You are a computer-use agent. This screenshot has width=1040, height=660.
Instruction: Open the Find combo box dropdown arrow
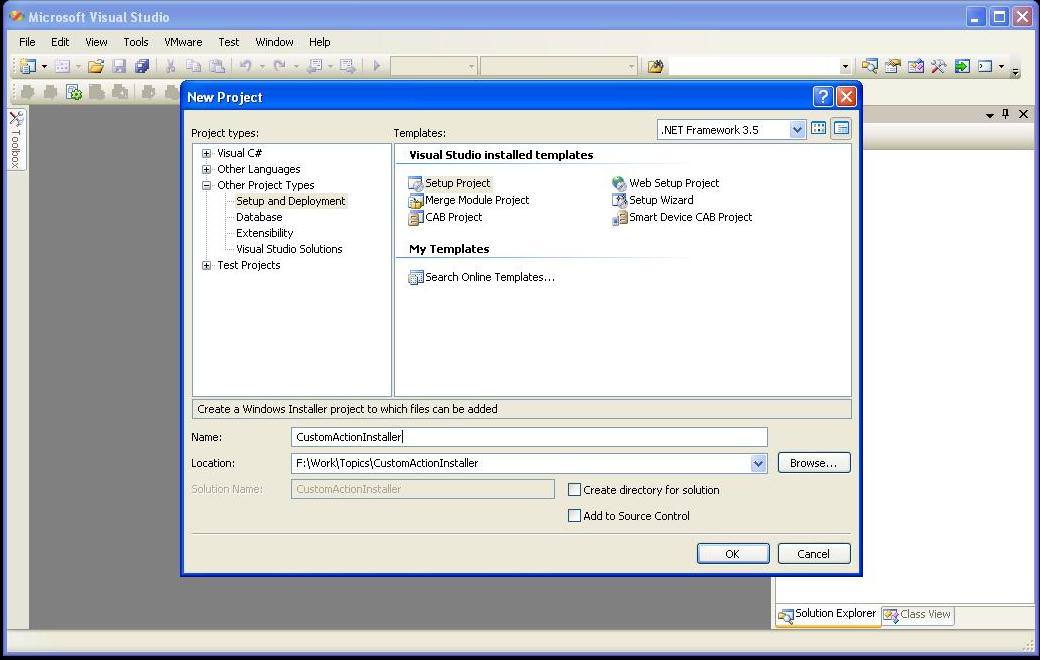(844, 66)
